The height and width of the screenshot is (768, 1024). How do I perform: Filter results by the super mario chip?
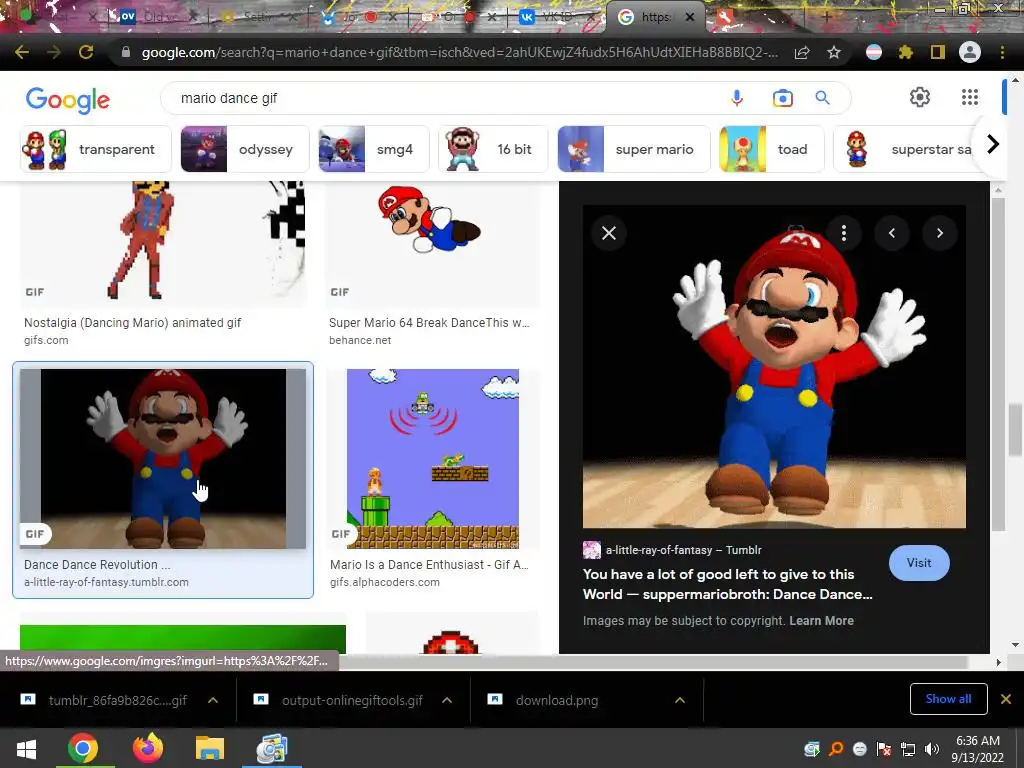tap(633, 149)
